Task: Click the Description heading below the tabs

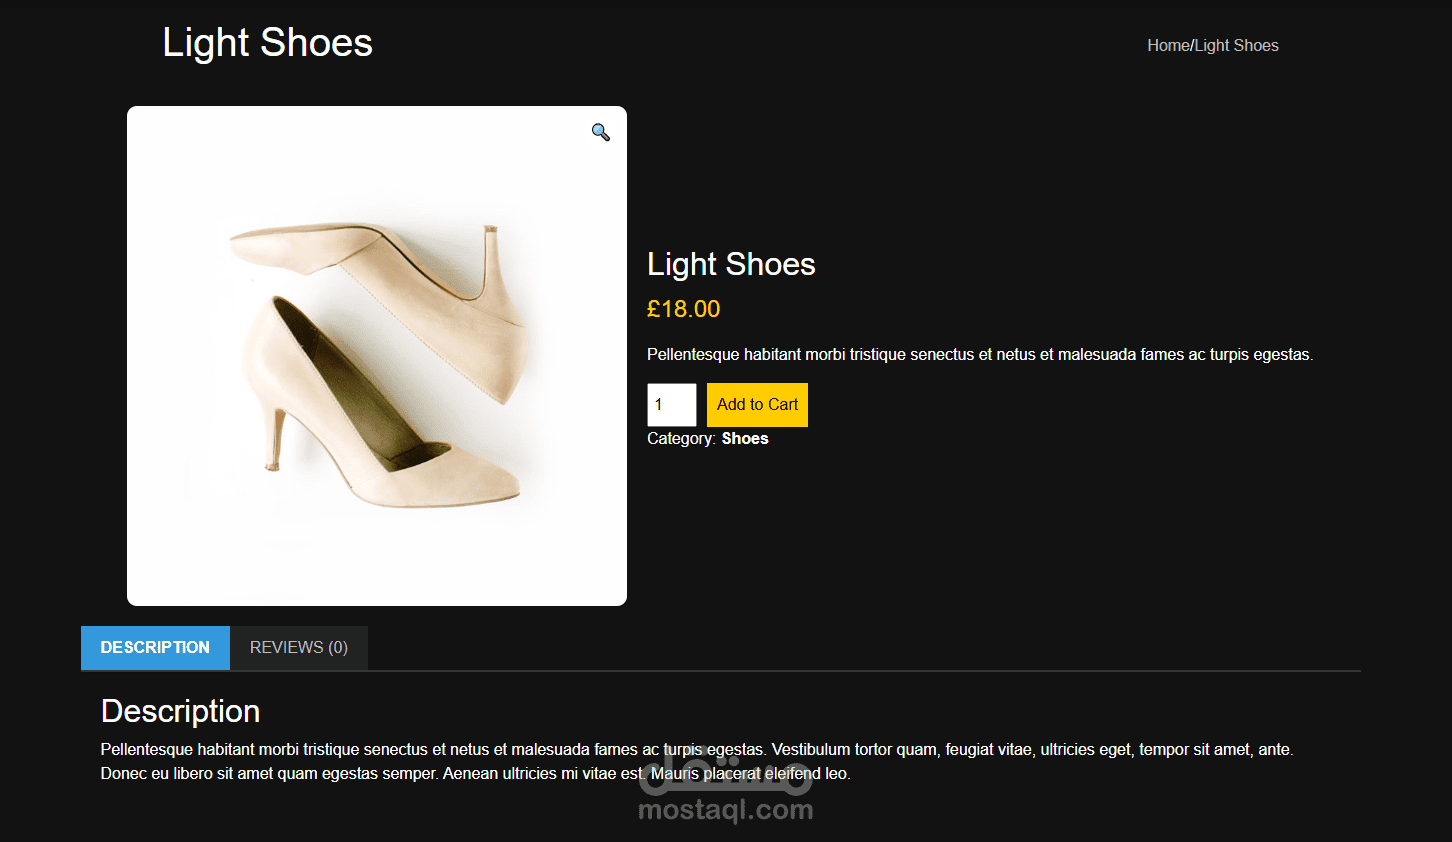Action: coord(180,711)
